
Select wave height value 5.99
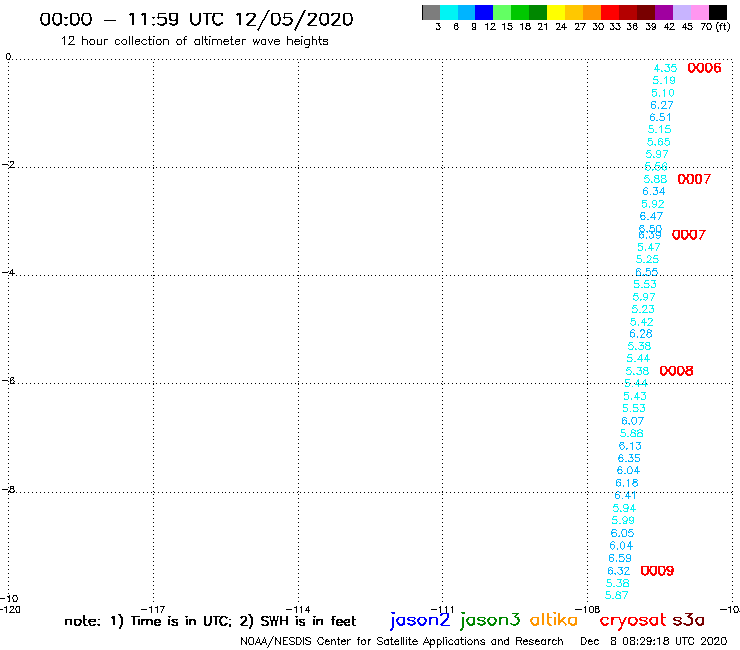[623, 520]
